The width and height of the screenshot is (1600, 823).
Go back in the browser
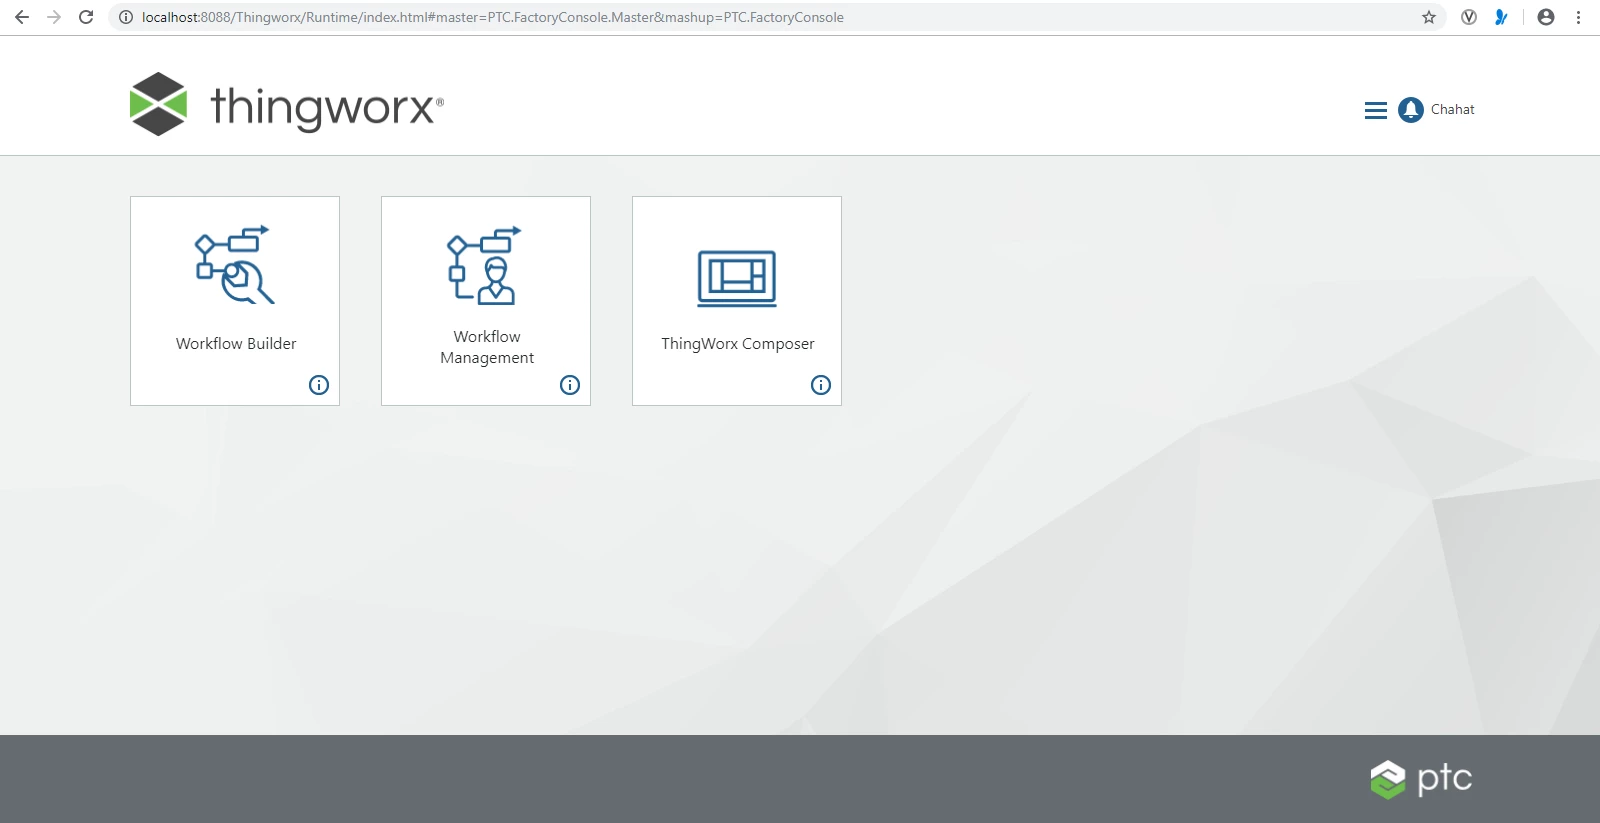[22, 17]
